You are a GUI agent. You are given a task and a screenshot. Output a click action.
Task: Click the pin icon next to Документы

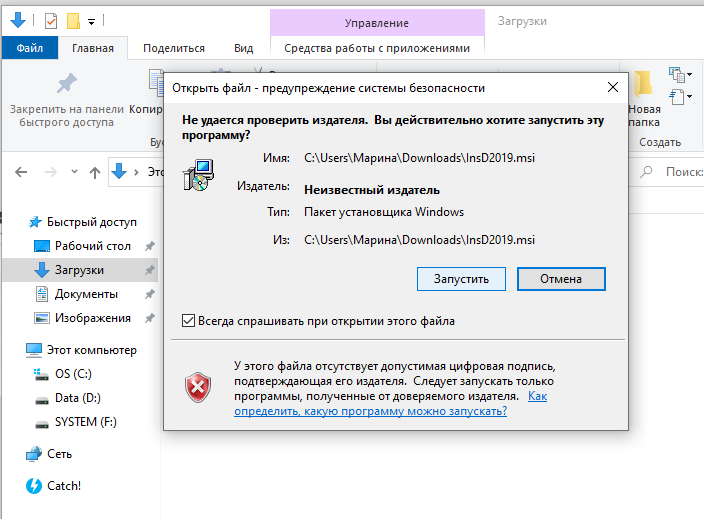[150, 294]
